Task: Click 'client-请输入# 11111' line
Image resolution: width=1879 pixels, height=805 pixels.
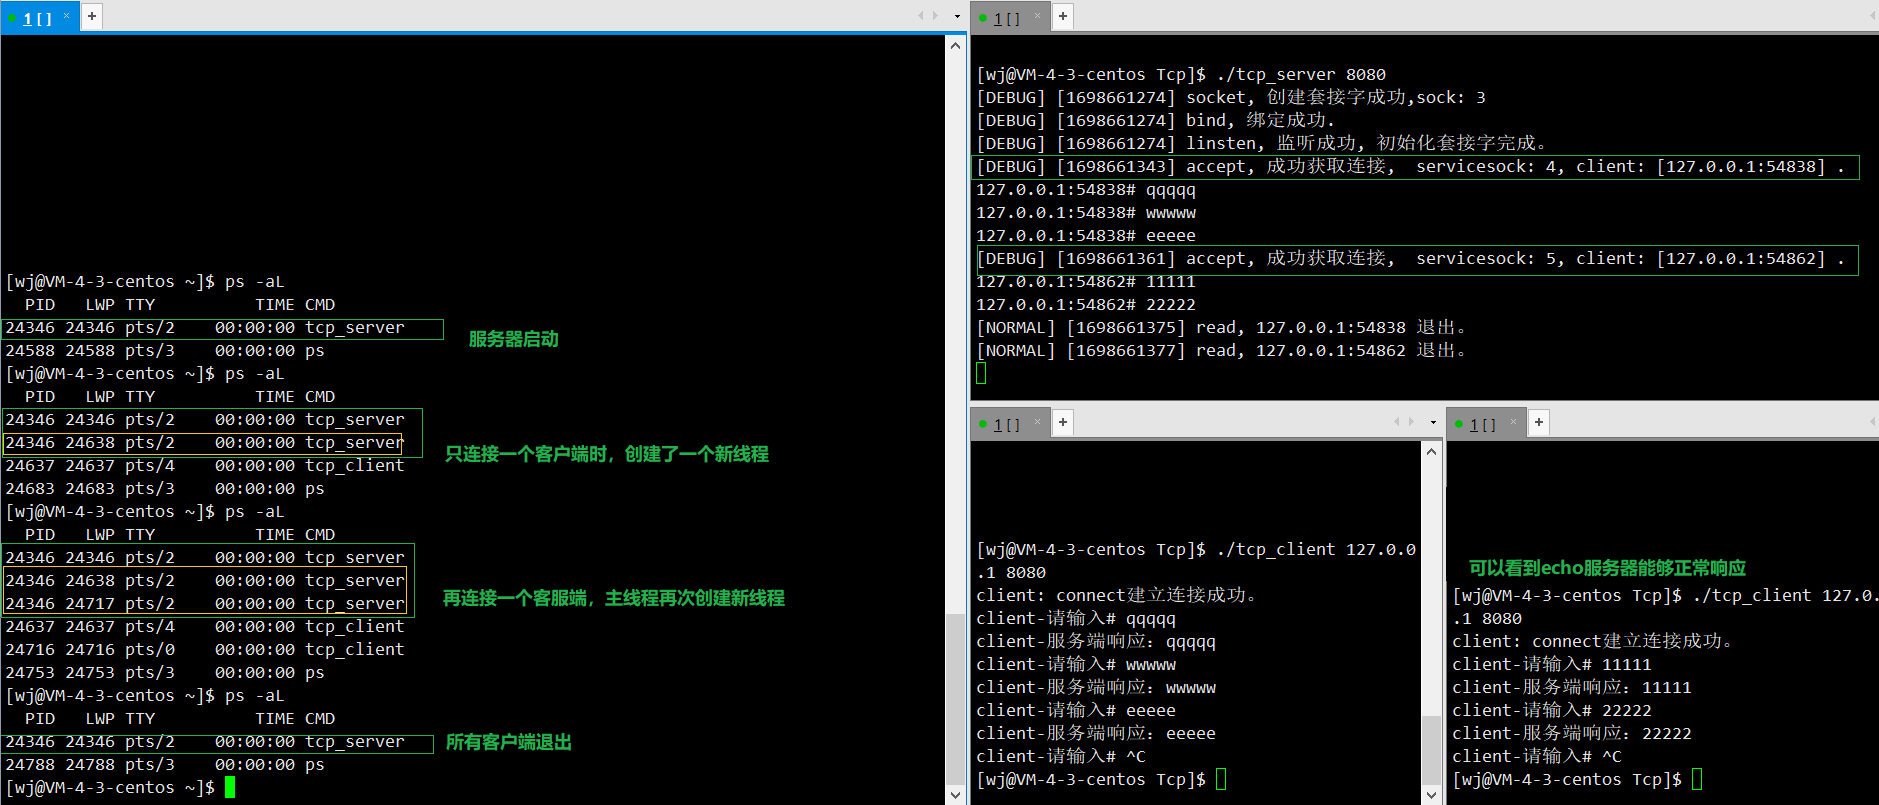Action: pos(1552,664)
